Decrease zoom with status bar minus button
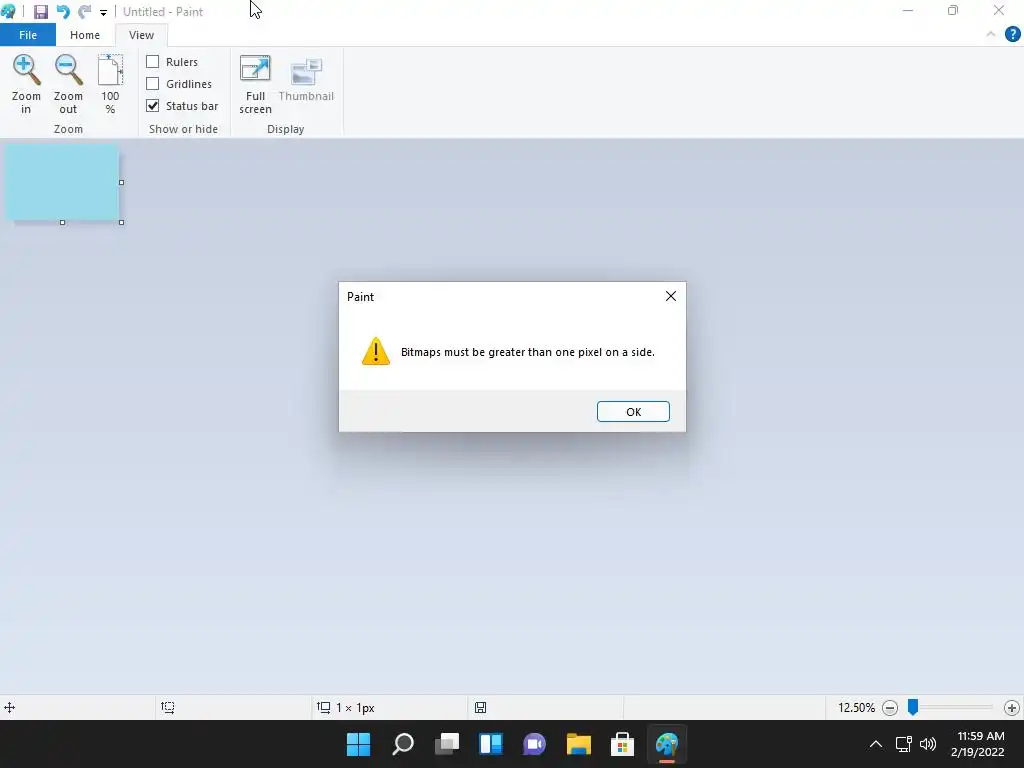Image resolution: width=1024 pixels, height=768 pixels. coord(889,707)
